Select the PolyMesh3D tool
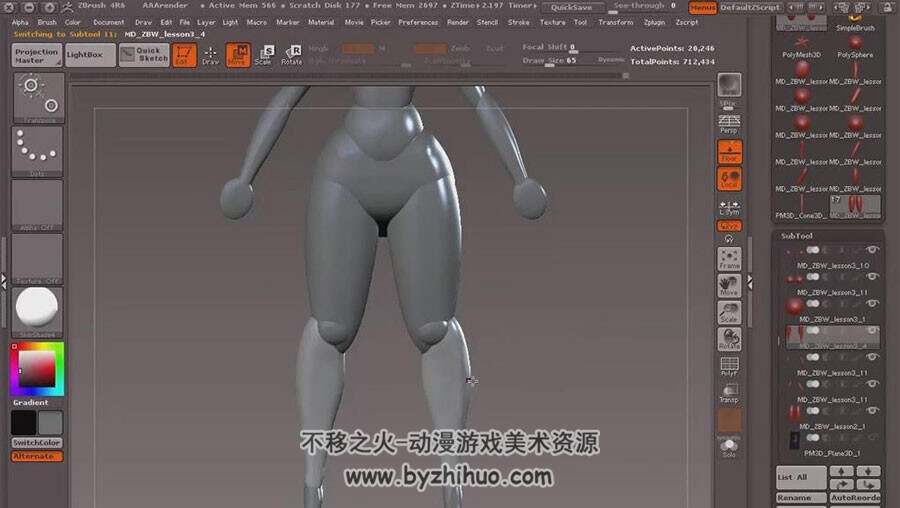This screenshot has width=900, height=508. coord(801,46)
